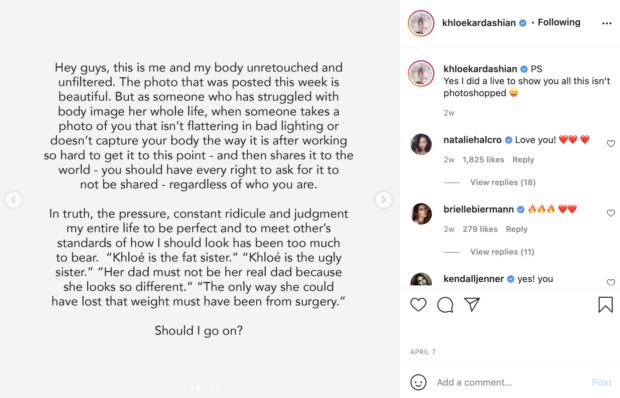Save the post with bookmark icon
Image resolution: width=620 pixels, height=398 pixels.
click(605, 305)
